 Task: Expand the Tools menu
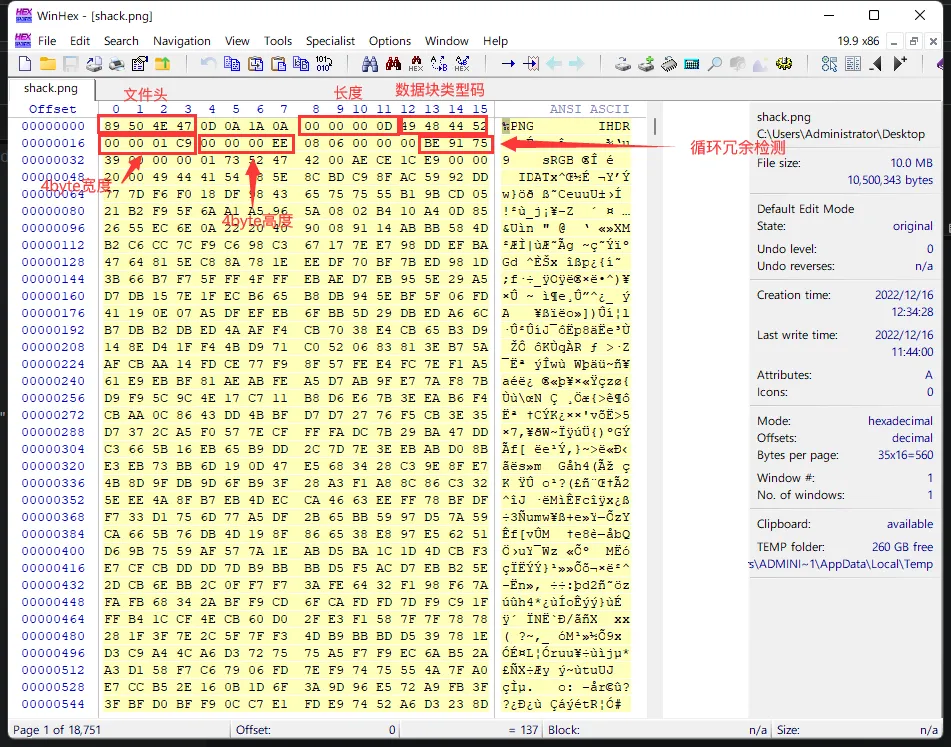[278, 41]
